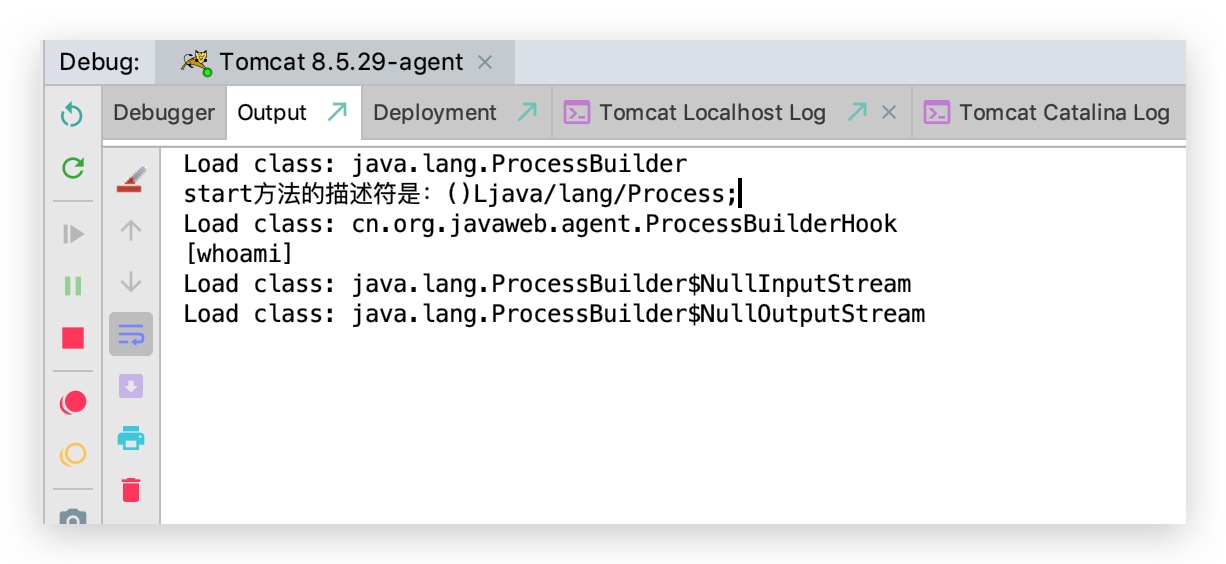Jump to next stack trace with down arrow

point(131,283)
